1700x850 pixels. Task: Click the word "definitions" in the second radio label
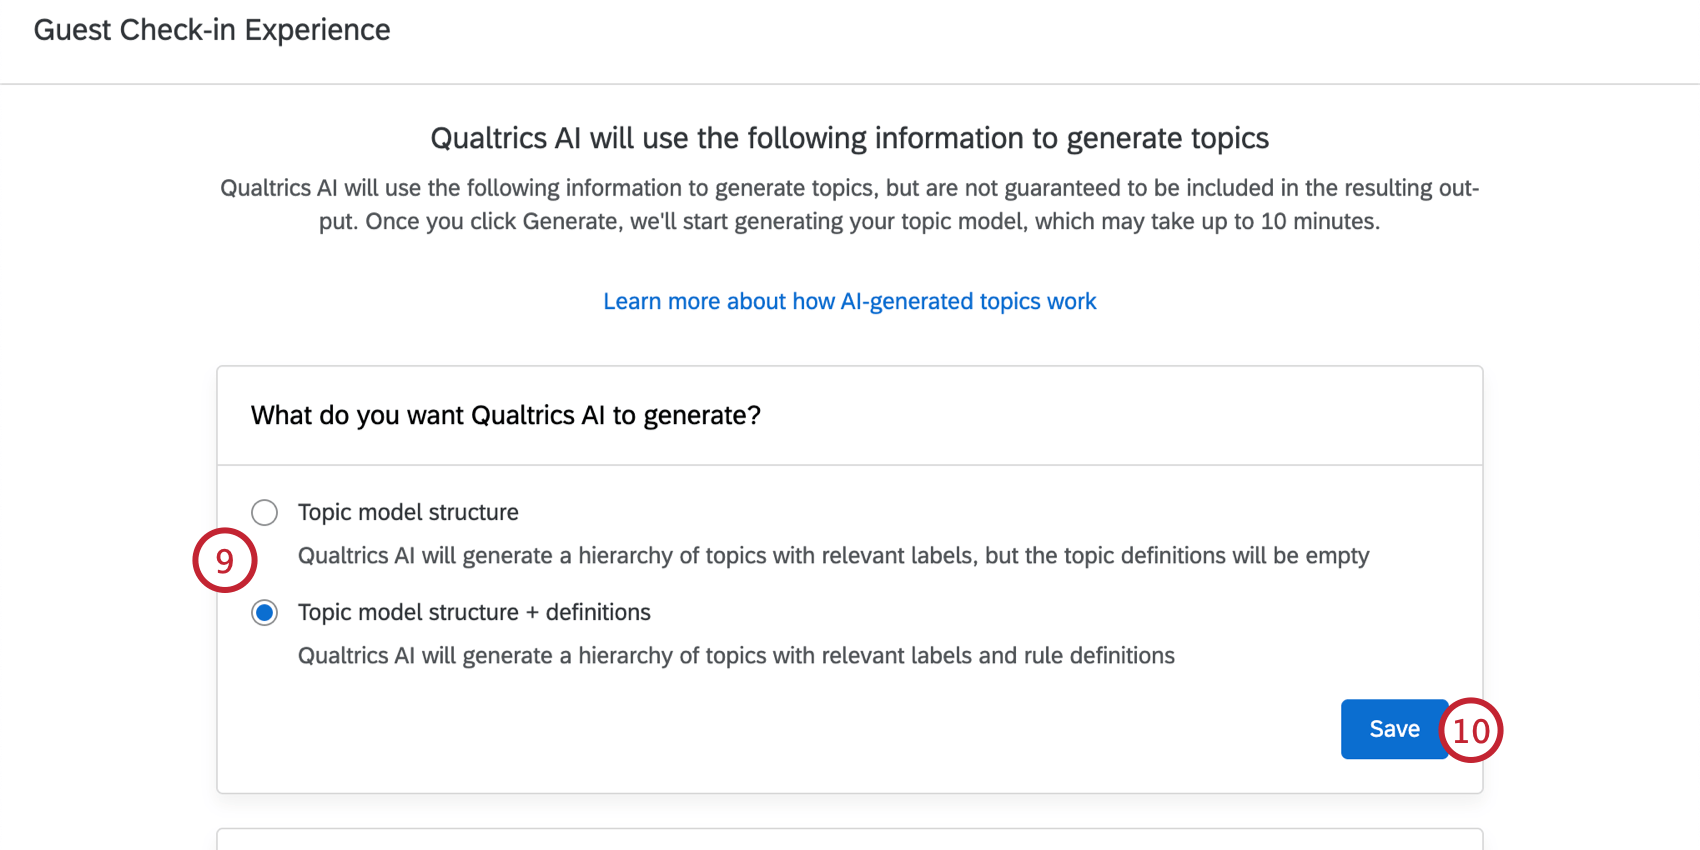(x=598, y=612)
